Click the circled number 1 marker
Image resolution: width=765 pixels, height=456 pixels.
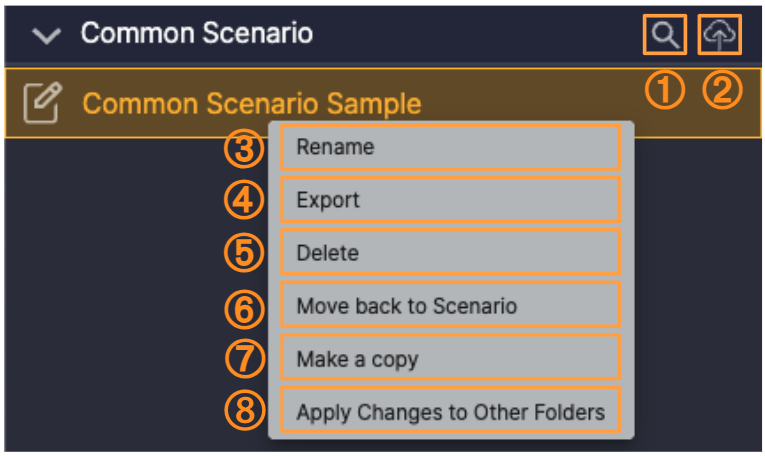click(x=665, y=91)
